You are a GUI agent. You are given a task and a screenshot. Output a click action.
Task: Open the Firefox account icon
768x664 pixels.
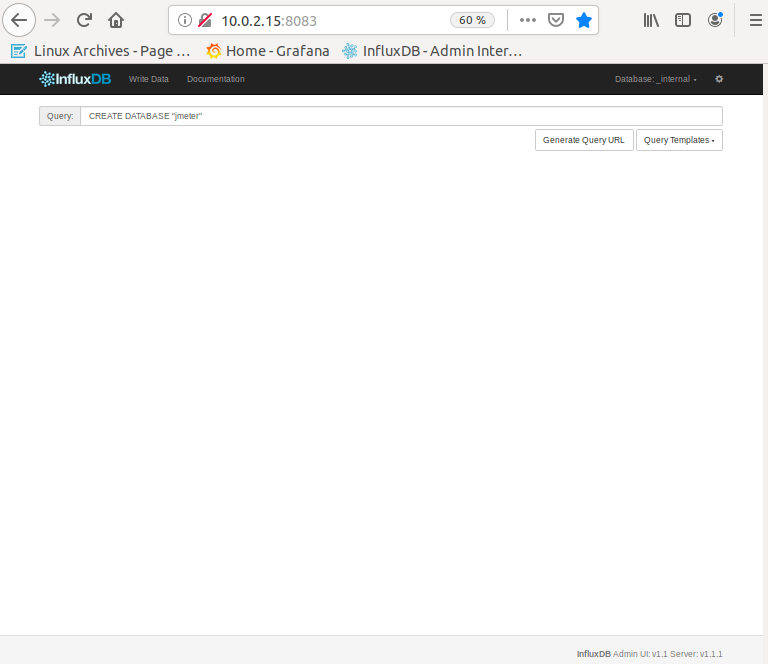click(x=715, y=20)
